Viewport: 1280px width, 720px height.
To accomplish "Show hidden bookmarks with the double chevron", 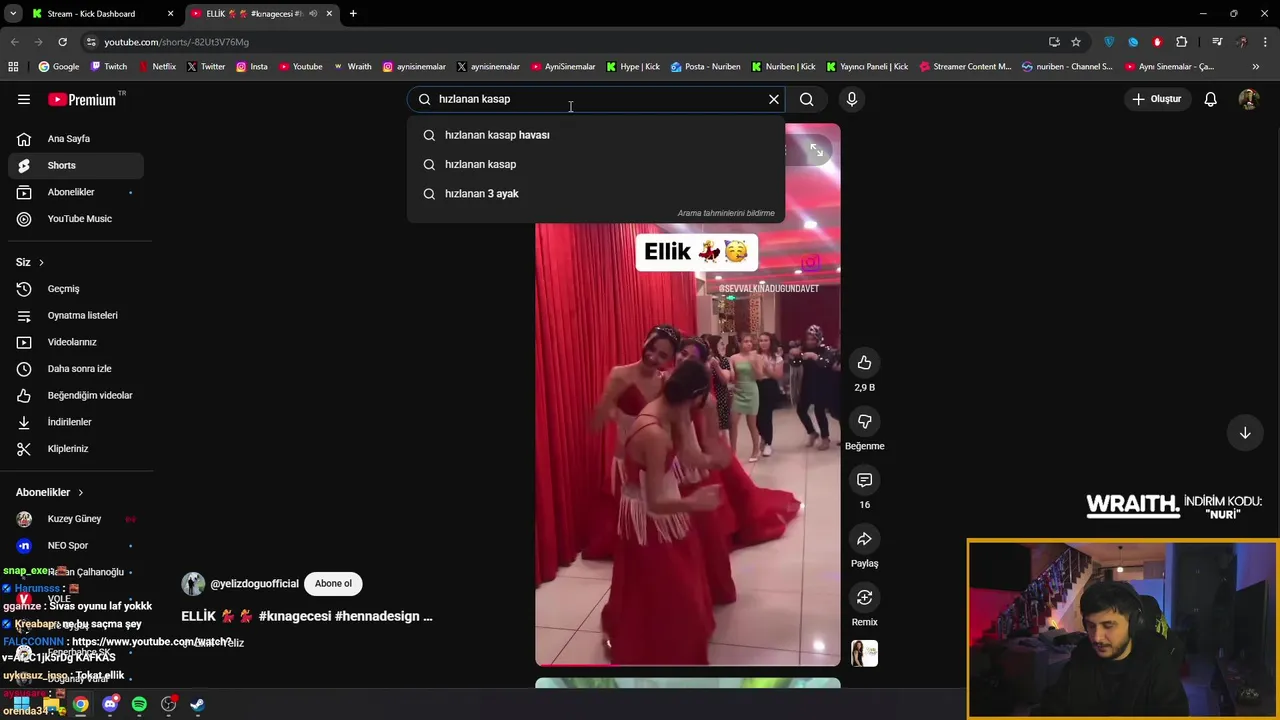I will click(1256, 67).
